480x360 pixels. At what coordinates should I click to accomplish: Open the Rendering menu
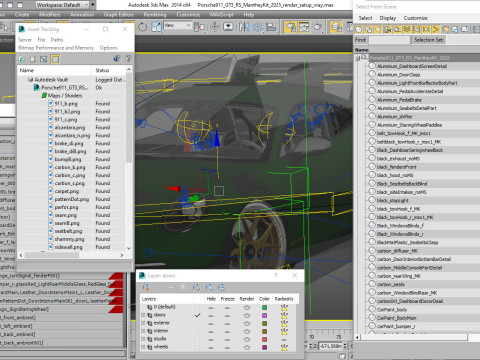click(155, 15)
